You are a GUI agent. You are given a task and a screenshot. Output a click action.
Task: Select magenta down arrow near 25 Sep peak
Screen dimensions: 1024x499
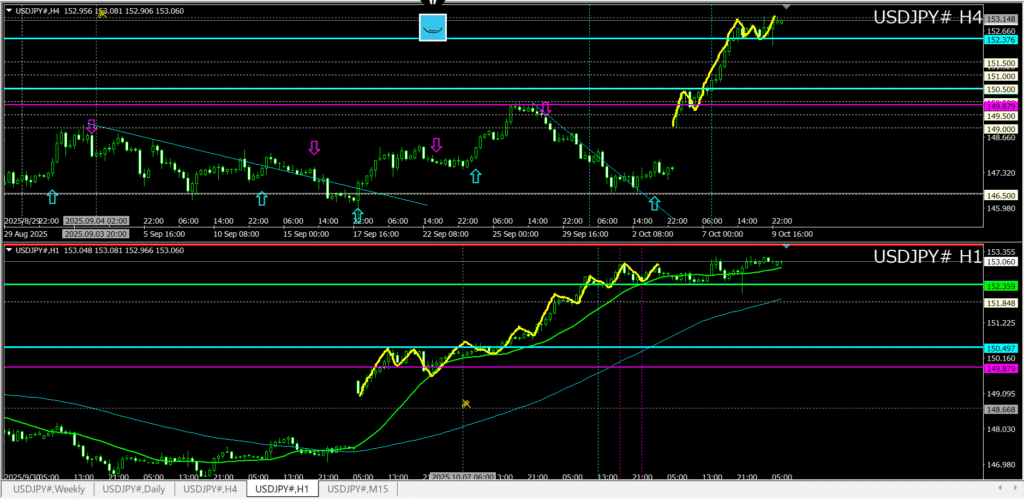545,108
